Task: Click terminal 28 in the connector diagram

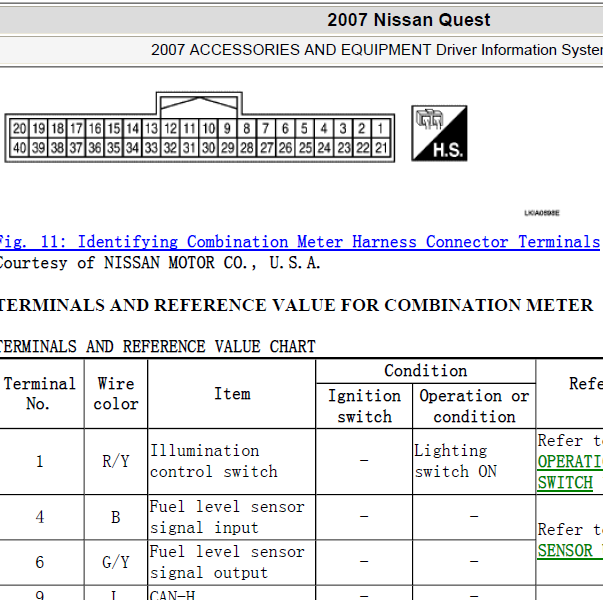Action: [x=247, y=148]
